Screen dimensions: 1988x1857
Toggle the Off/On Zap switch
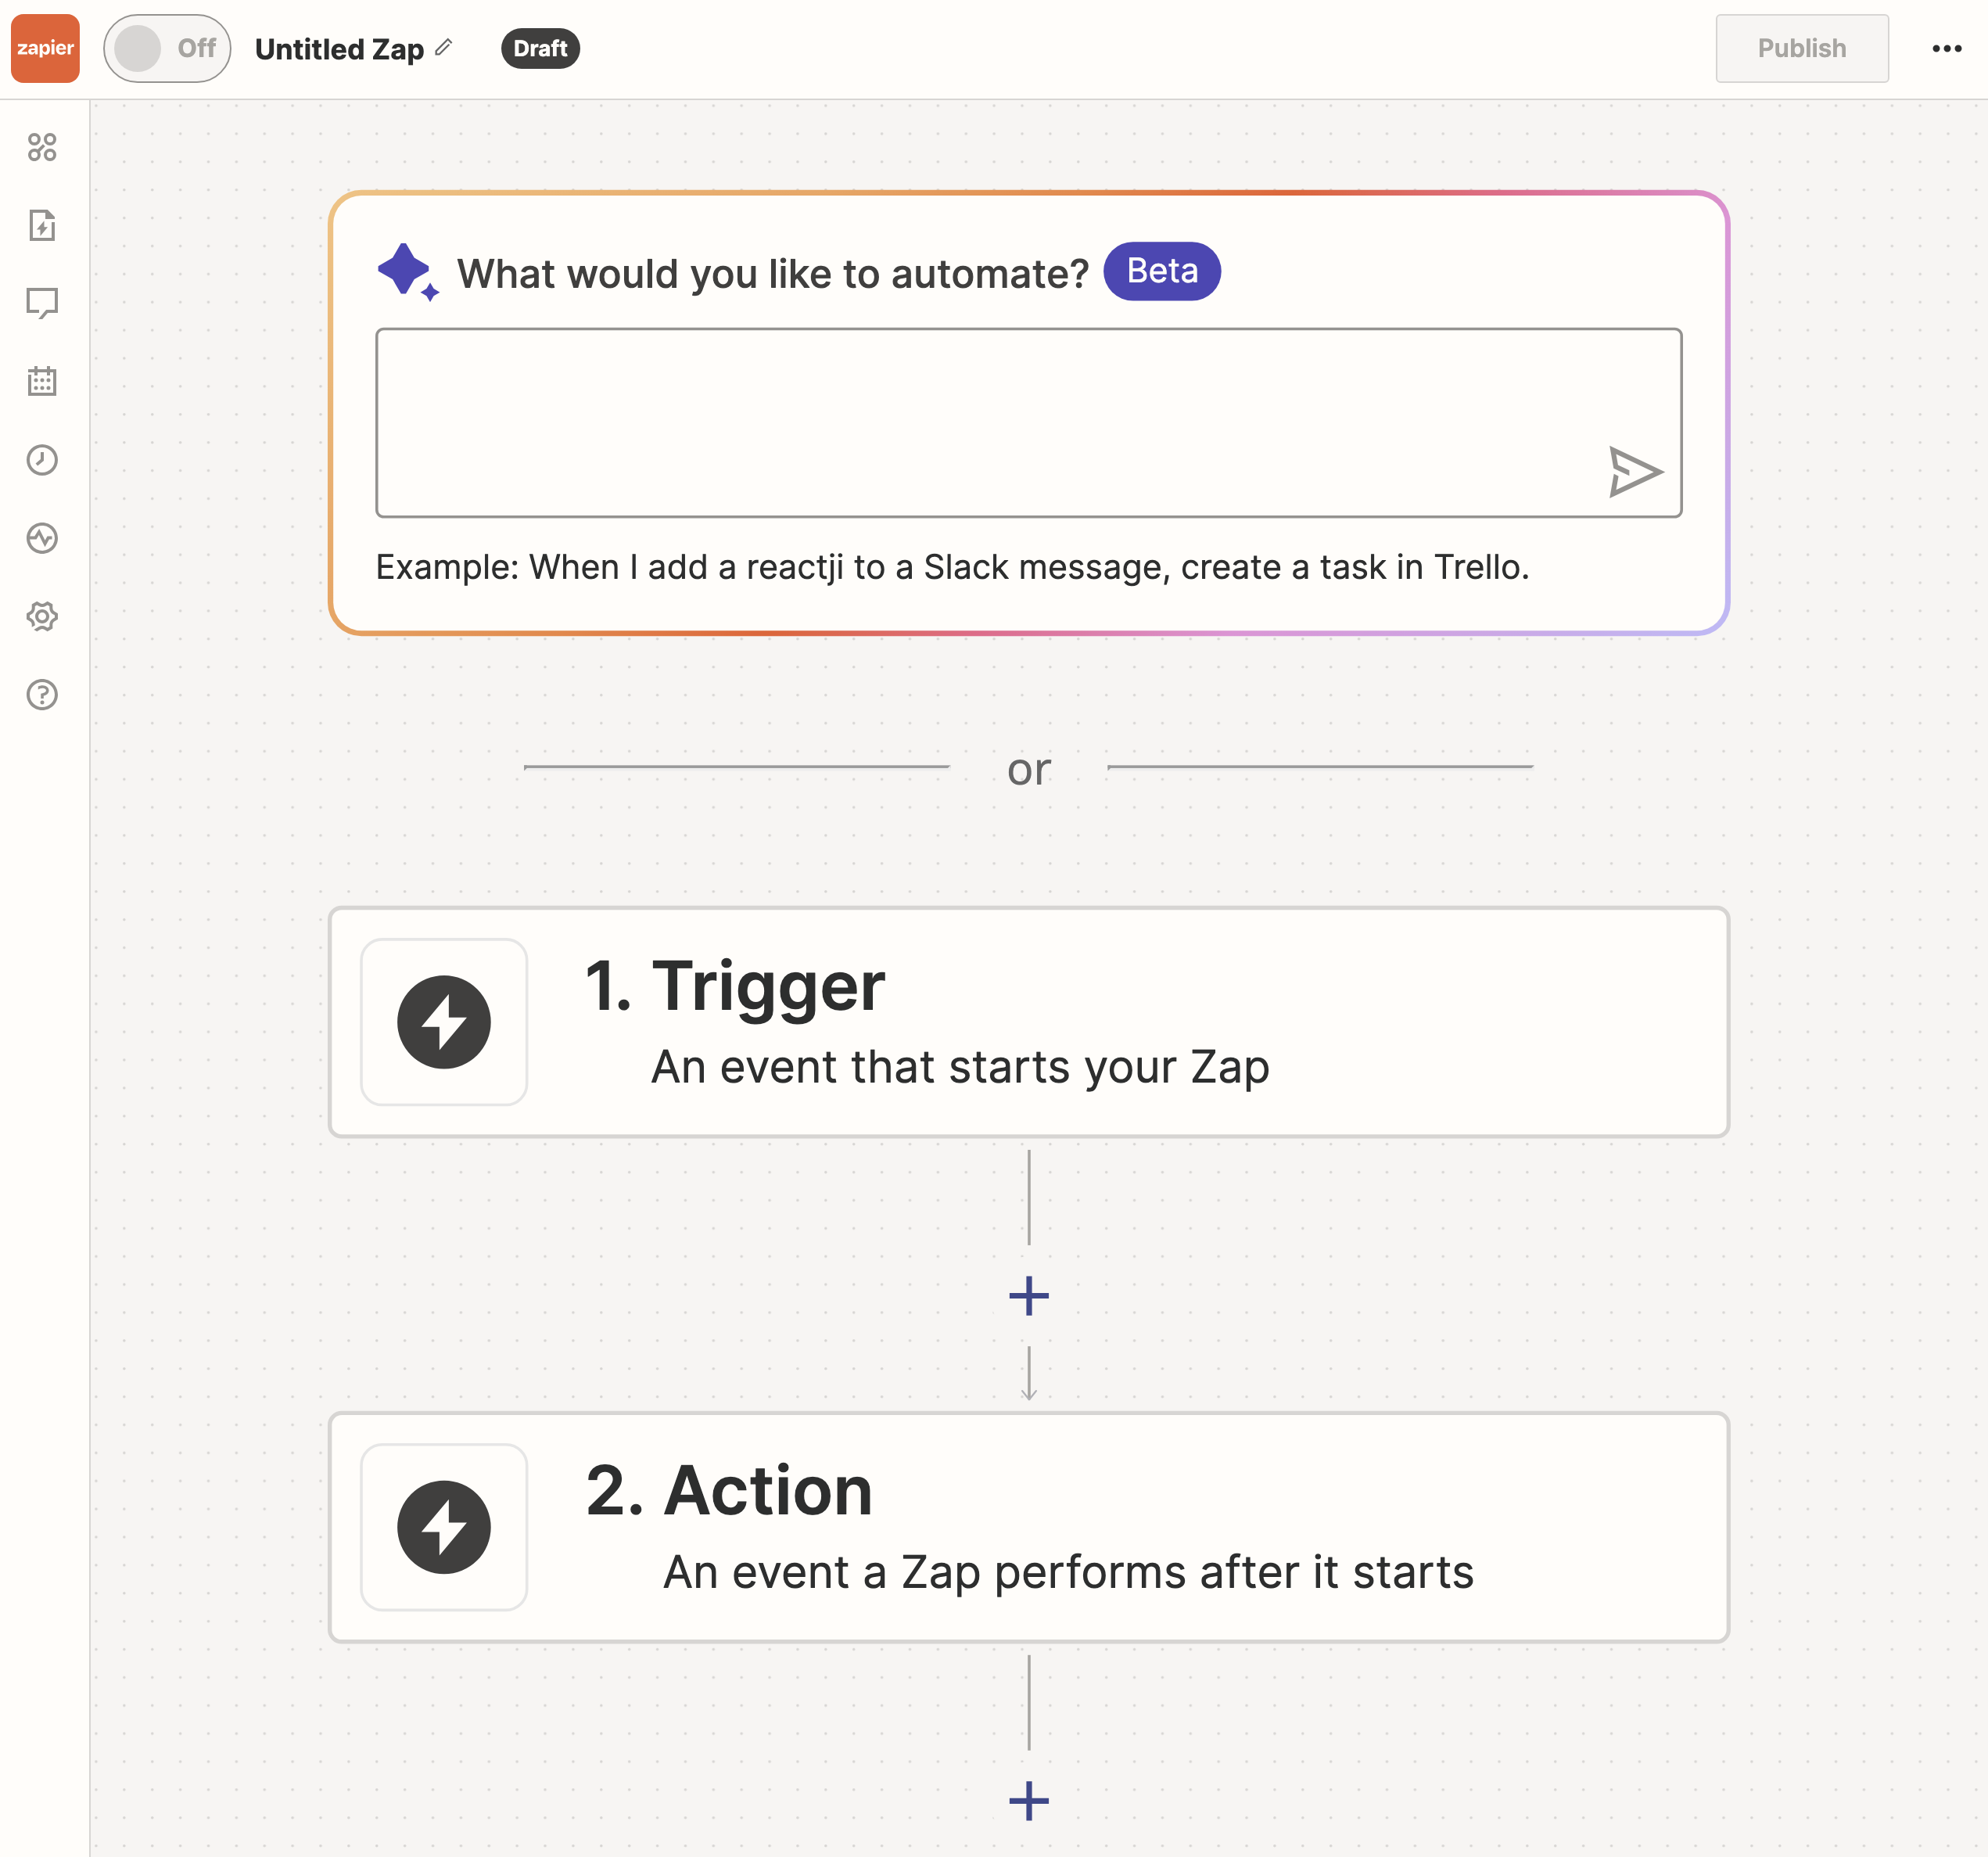coord(167,47)
